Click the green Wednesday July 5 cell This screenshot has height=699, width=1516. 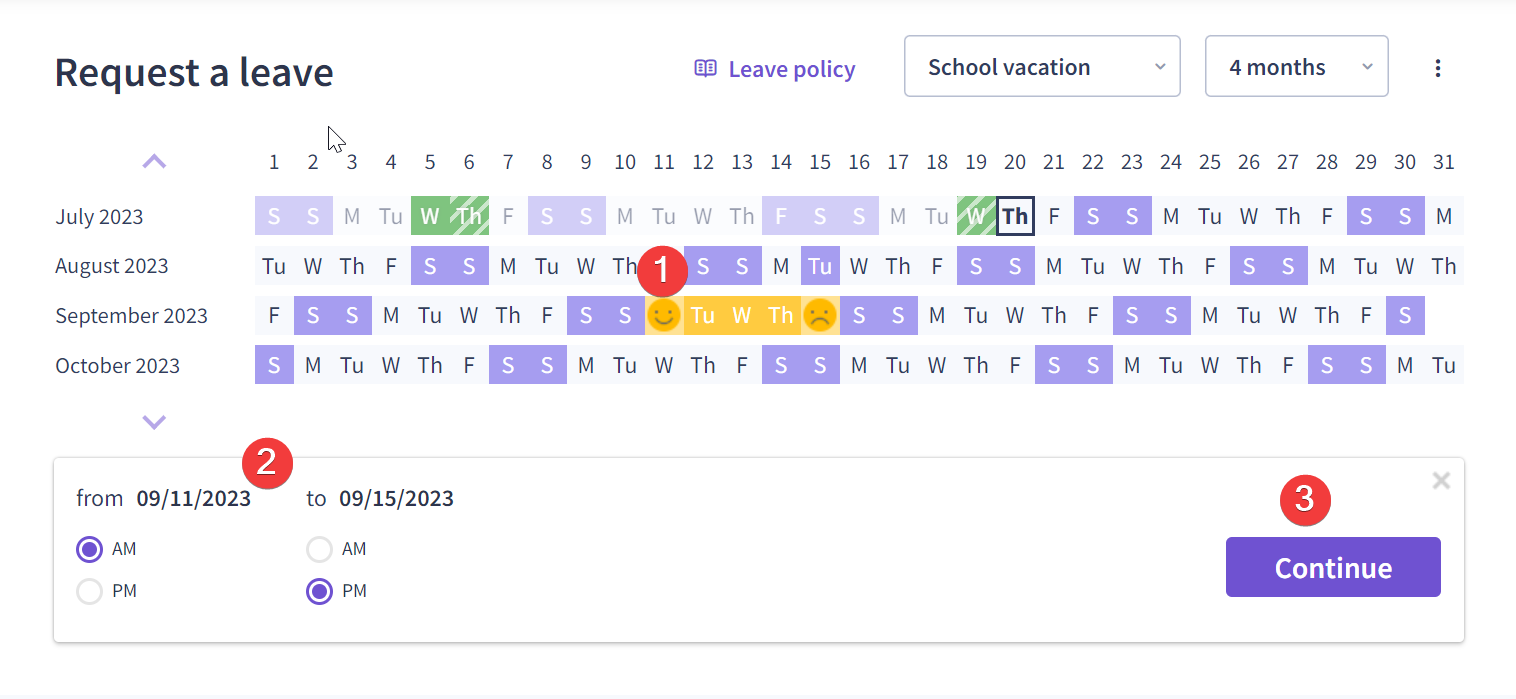[430, 216]
